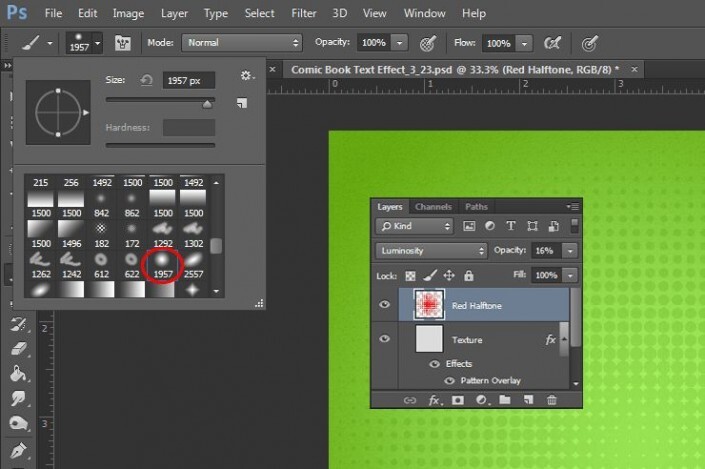Select the Pen tool in the toolbox
The width and height of the screenshot is (705, 469).
coord(16,450)
